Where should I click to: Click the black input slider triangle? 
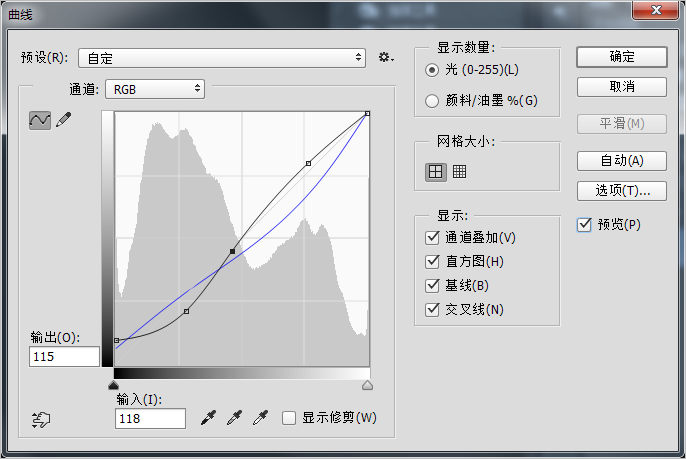[x=113, y=385]
